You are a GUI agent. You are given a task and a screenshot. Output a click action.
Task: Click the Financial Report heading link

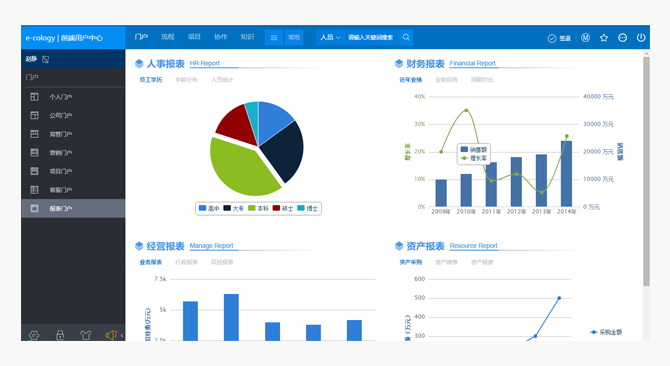point(473,63)
